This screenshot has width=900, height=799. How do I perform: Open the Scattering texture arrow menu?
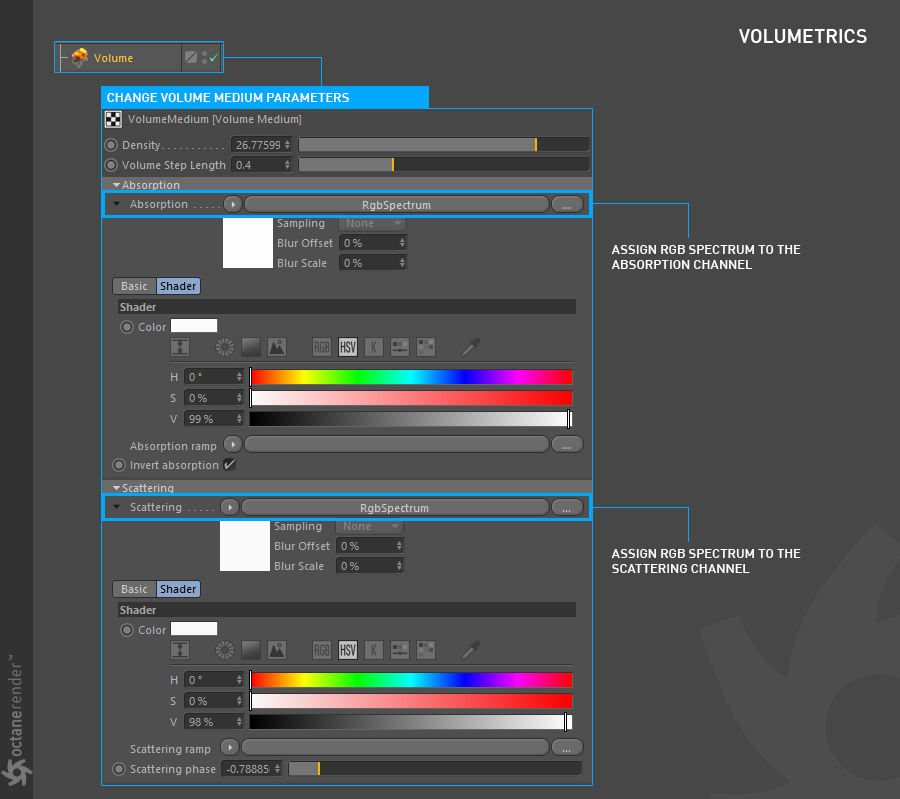(230, 507)
